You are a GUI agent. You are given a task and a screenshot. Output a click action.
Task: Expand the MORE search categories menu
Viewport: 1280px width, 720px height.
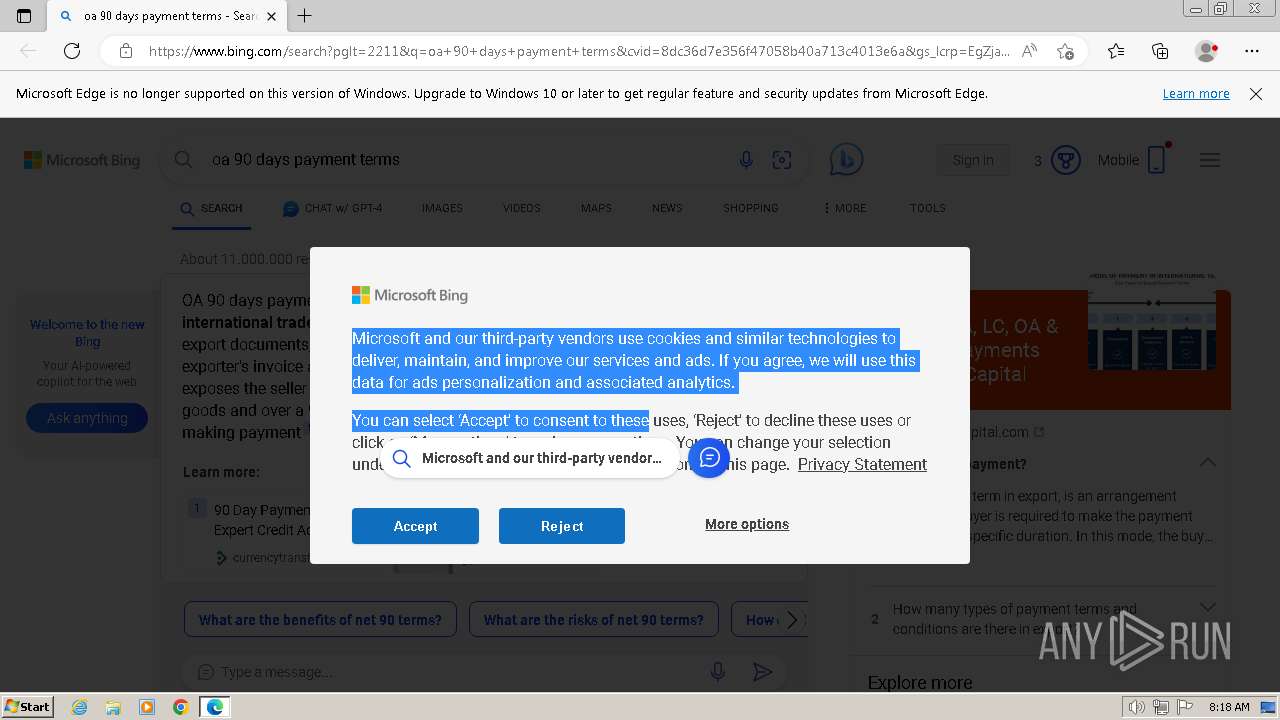844,208
